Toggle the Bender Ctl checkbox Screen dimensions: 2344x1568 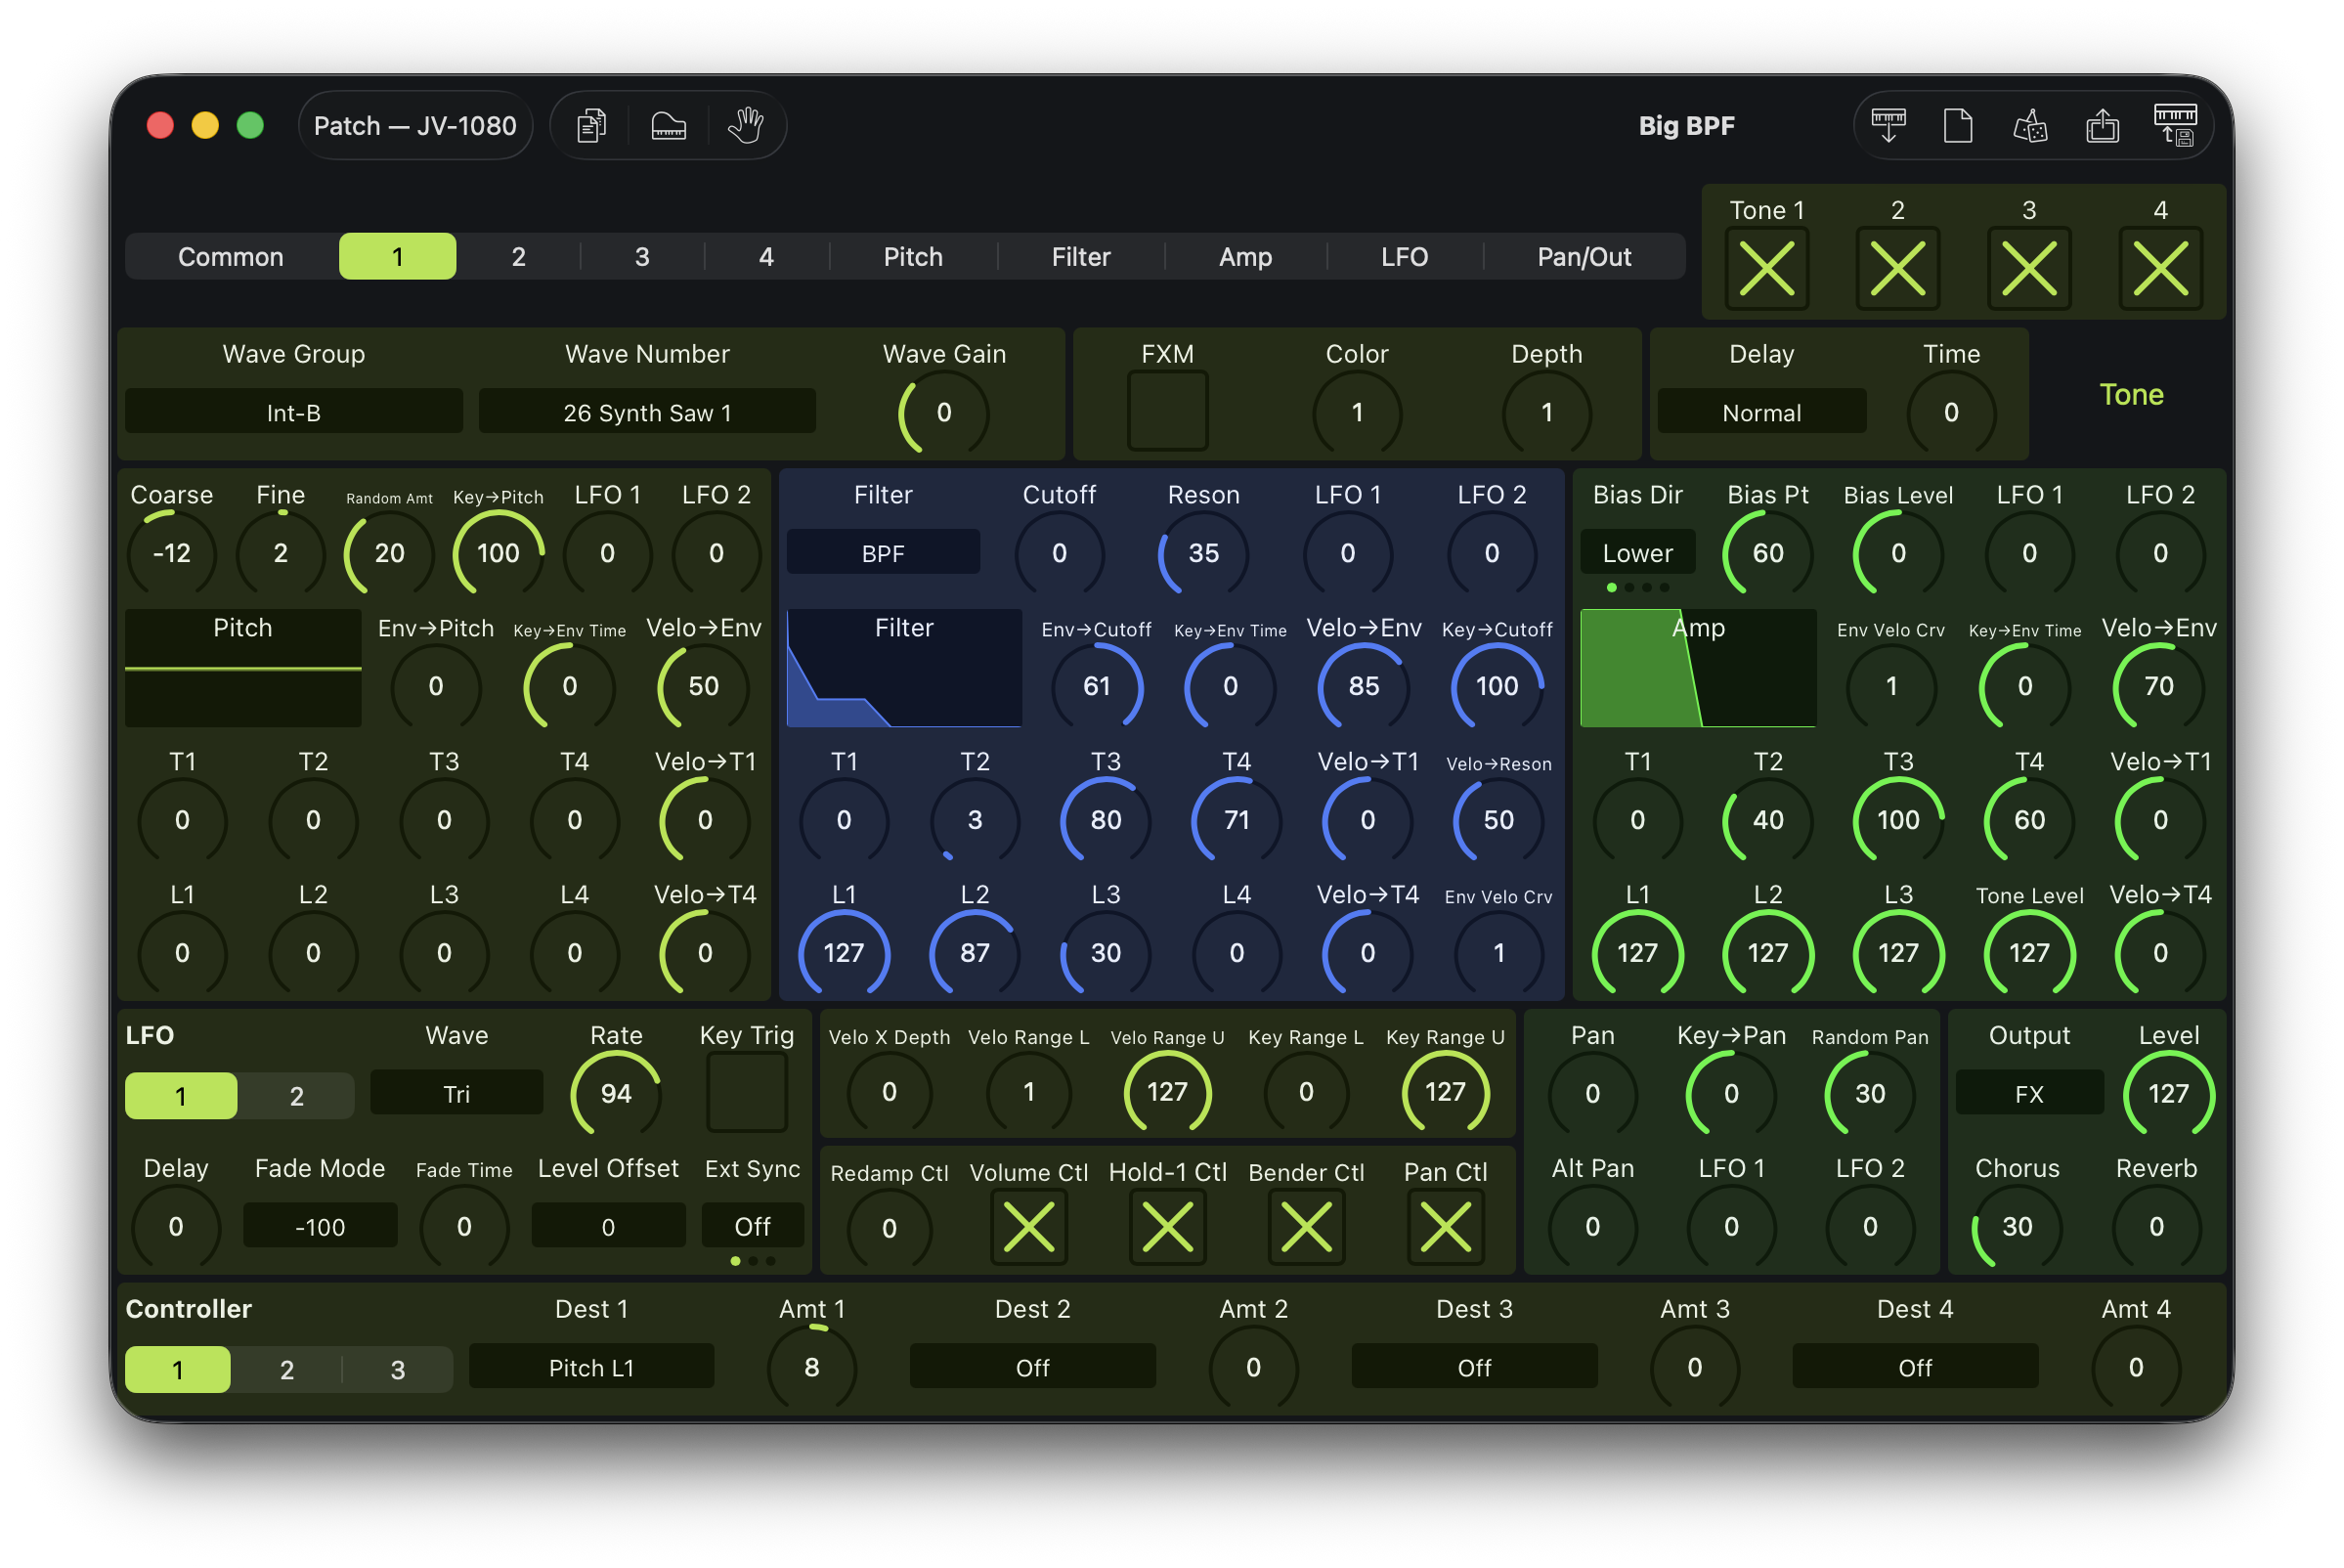click(x=1306, y=1227)
